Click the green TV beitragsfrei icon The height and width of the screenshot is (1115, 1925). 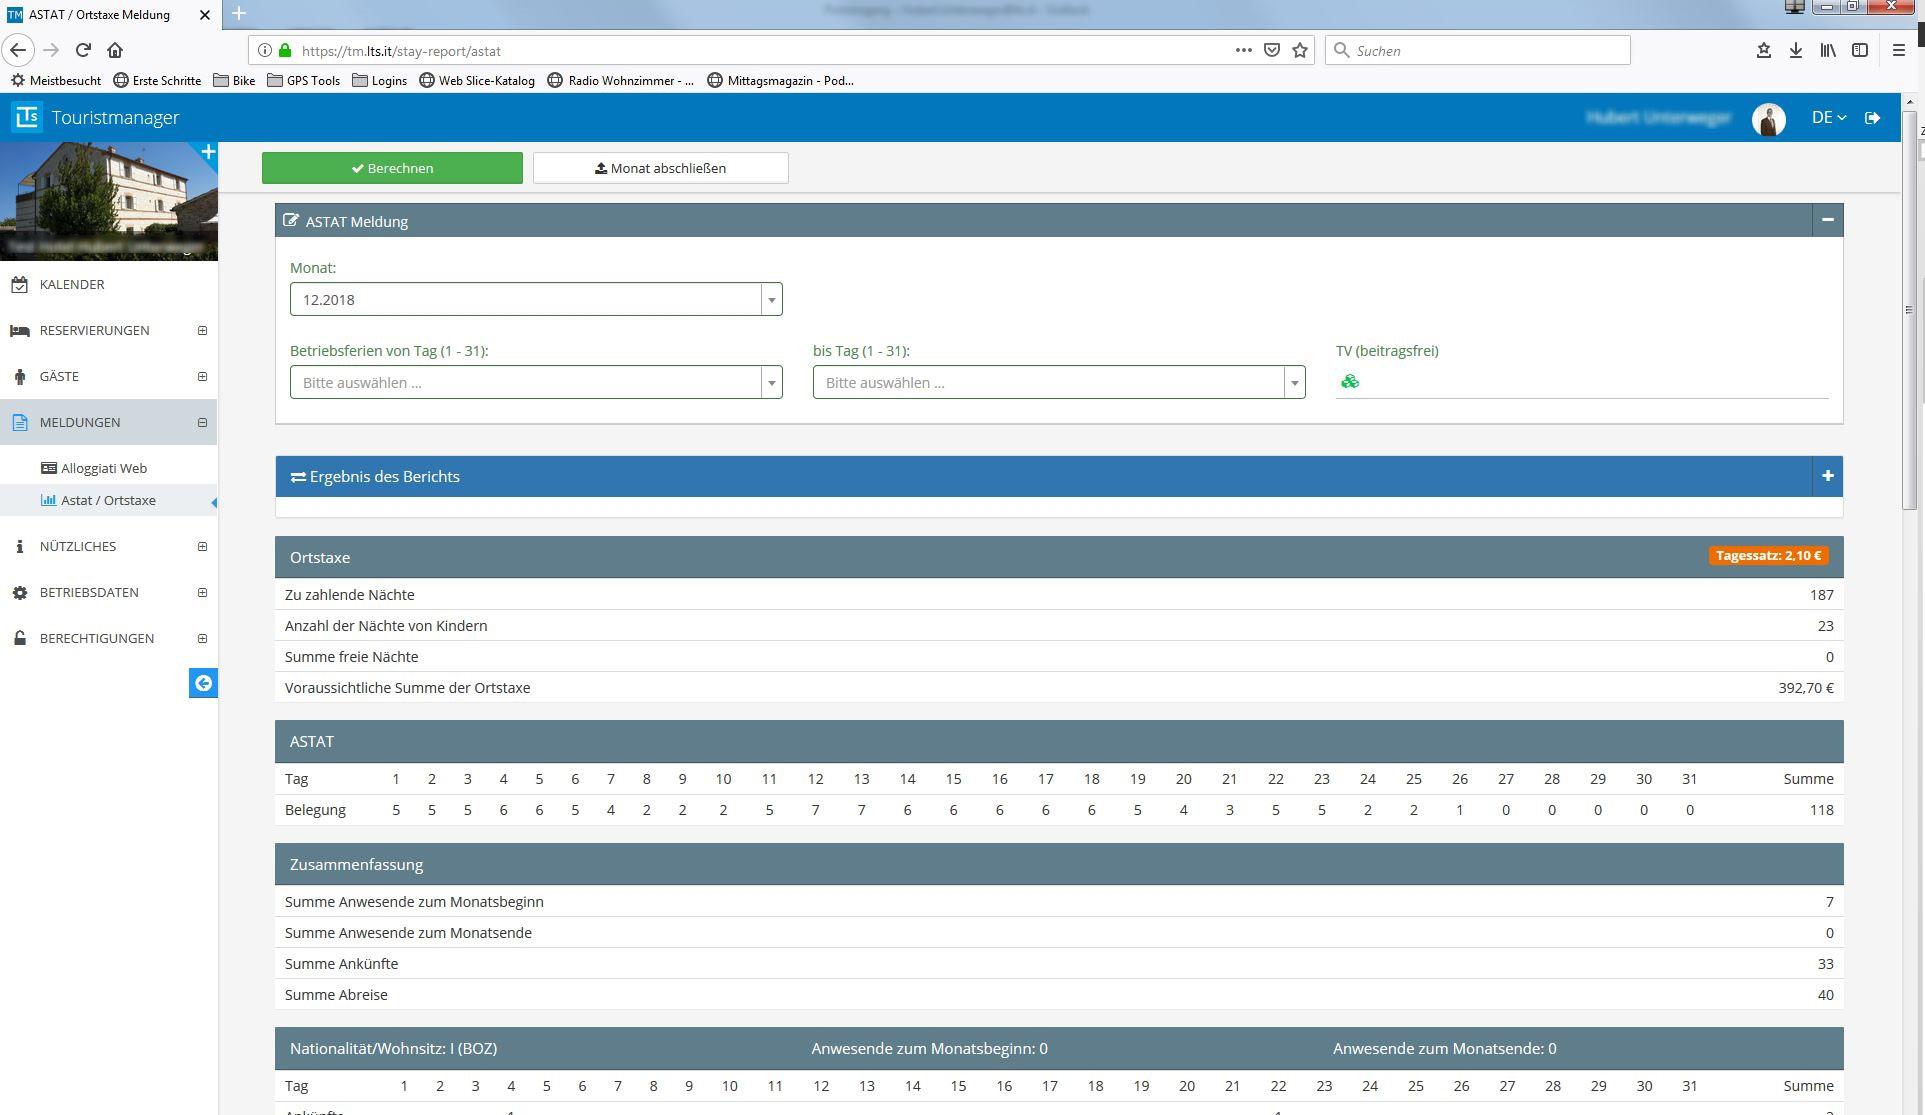coord(1350,381)
